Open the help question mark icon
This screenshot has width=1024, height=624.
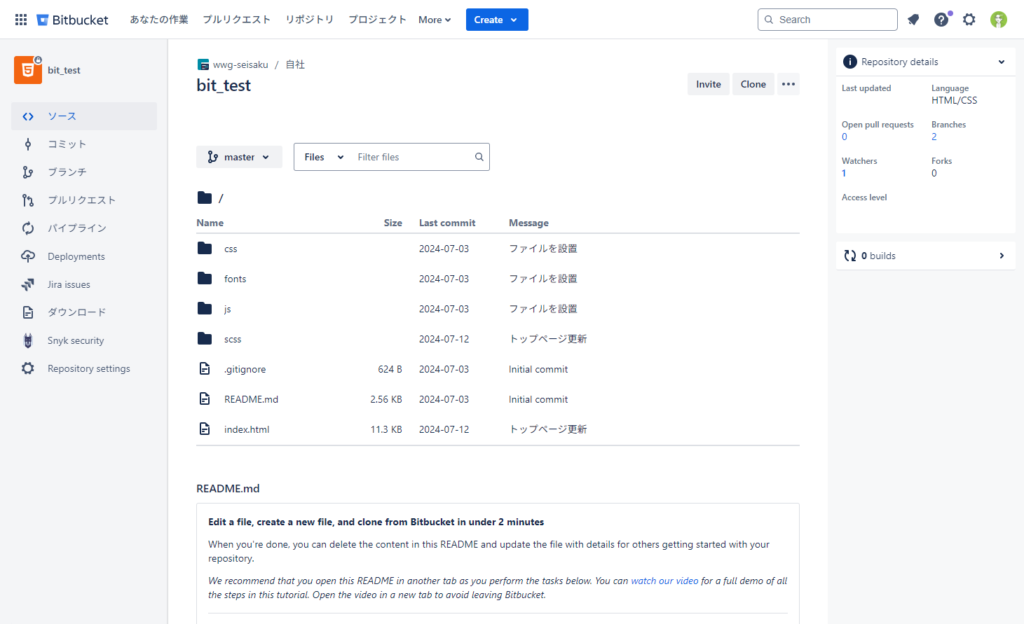pos(941,20)
